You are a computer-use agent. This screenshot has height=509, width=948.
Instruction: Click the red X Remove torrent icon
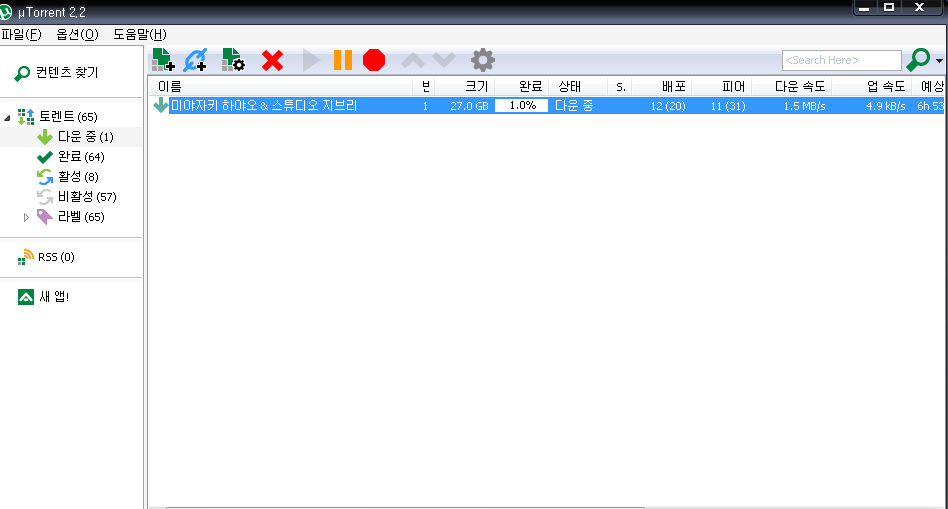pos(272,60)
